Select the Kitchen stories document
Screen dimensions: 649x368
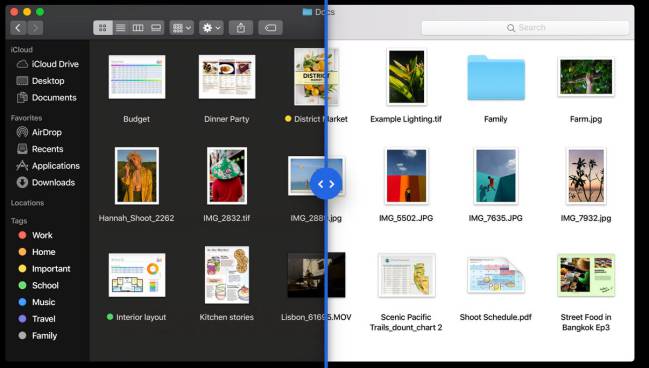(227, 275)
